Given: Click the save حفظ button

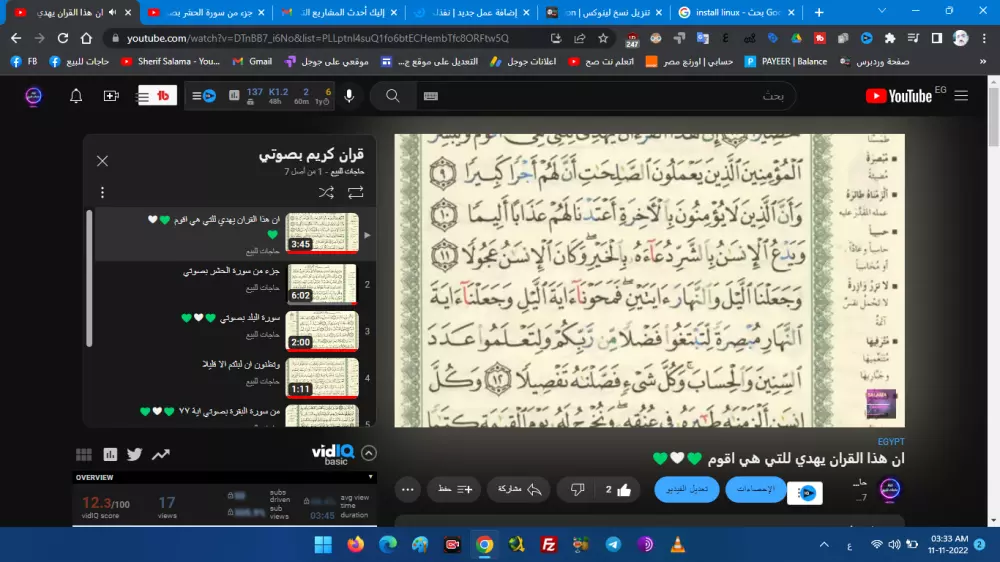Looking at the screenshot, I should point(454,489).
